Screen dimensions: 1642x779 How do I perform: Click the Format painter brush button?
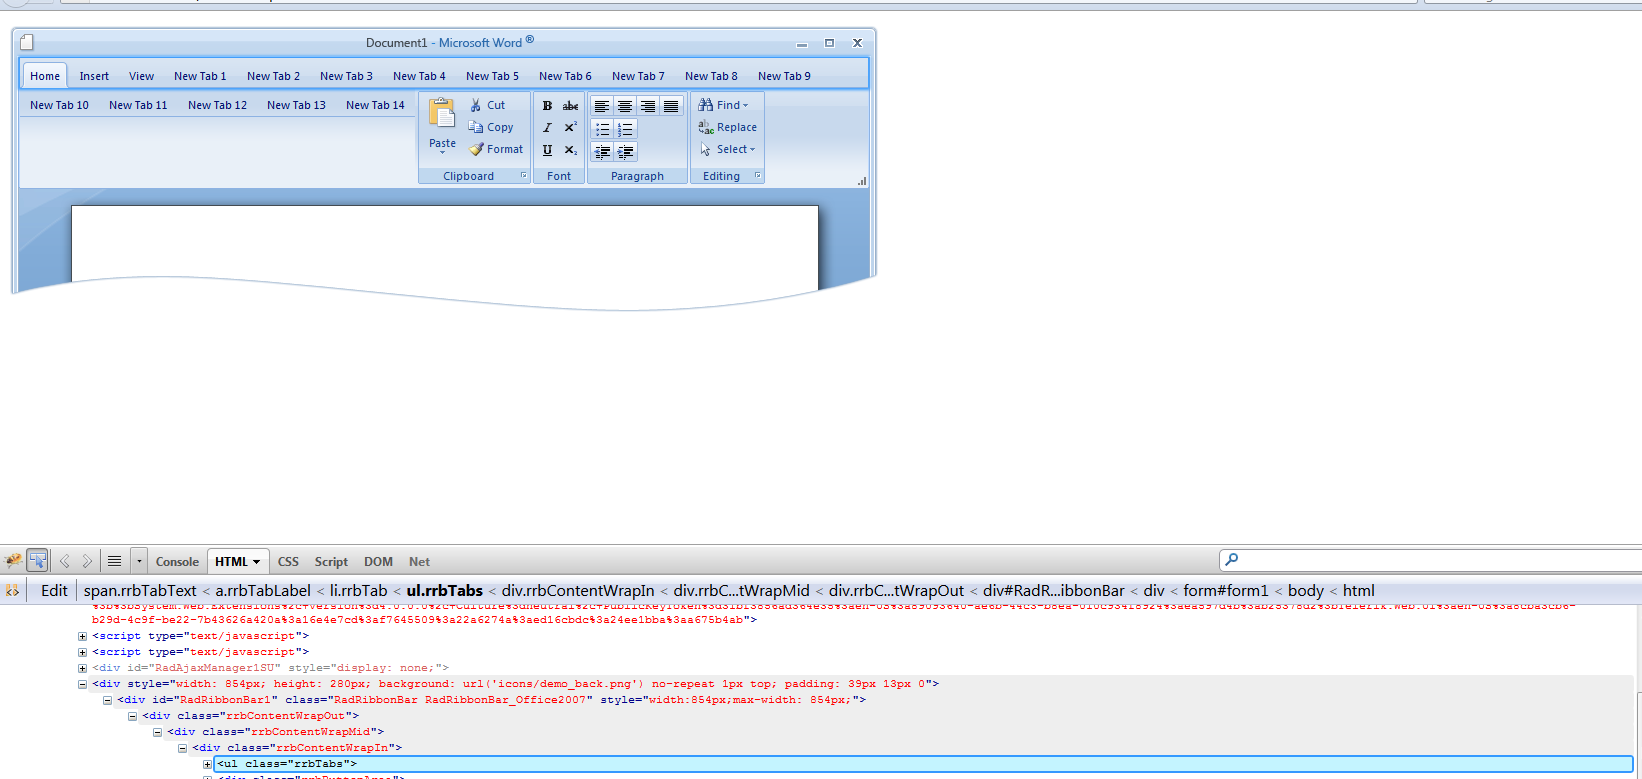[496, 149]
